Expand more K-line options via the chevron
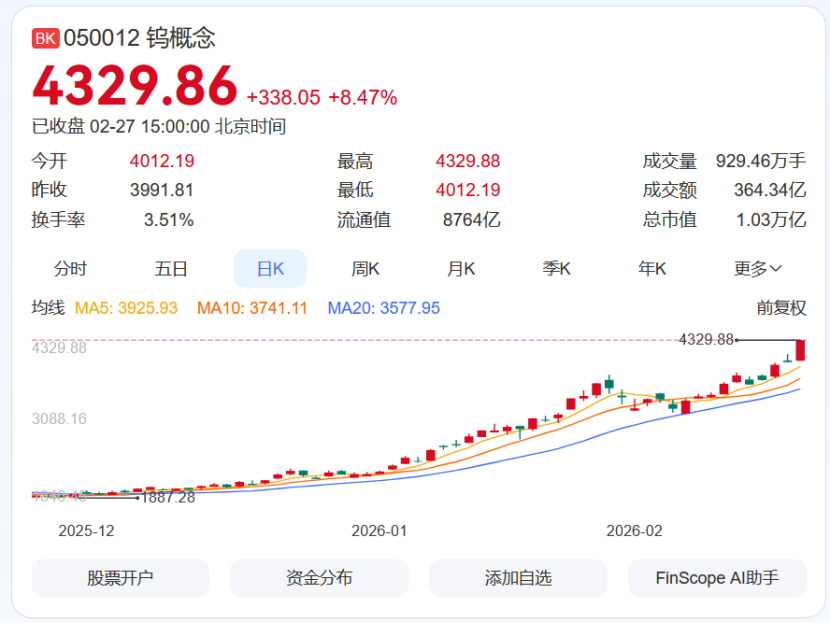Image resolution: width=830 pixels, height=623 pixels. [x=775, y=268]
